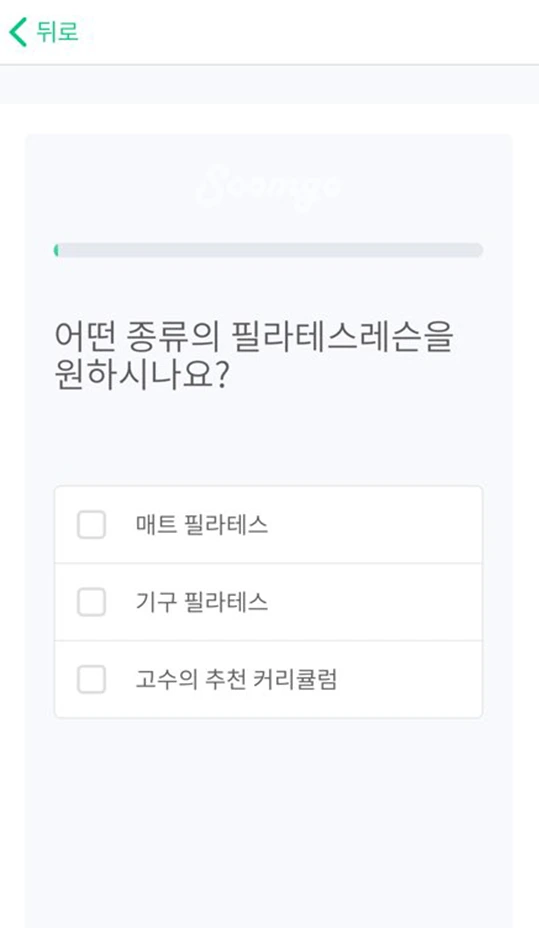Click the 어떤 종류의 필라테스레슨을 heading line
539x928 pixels.
254,336
